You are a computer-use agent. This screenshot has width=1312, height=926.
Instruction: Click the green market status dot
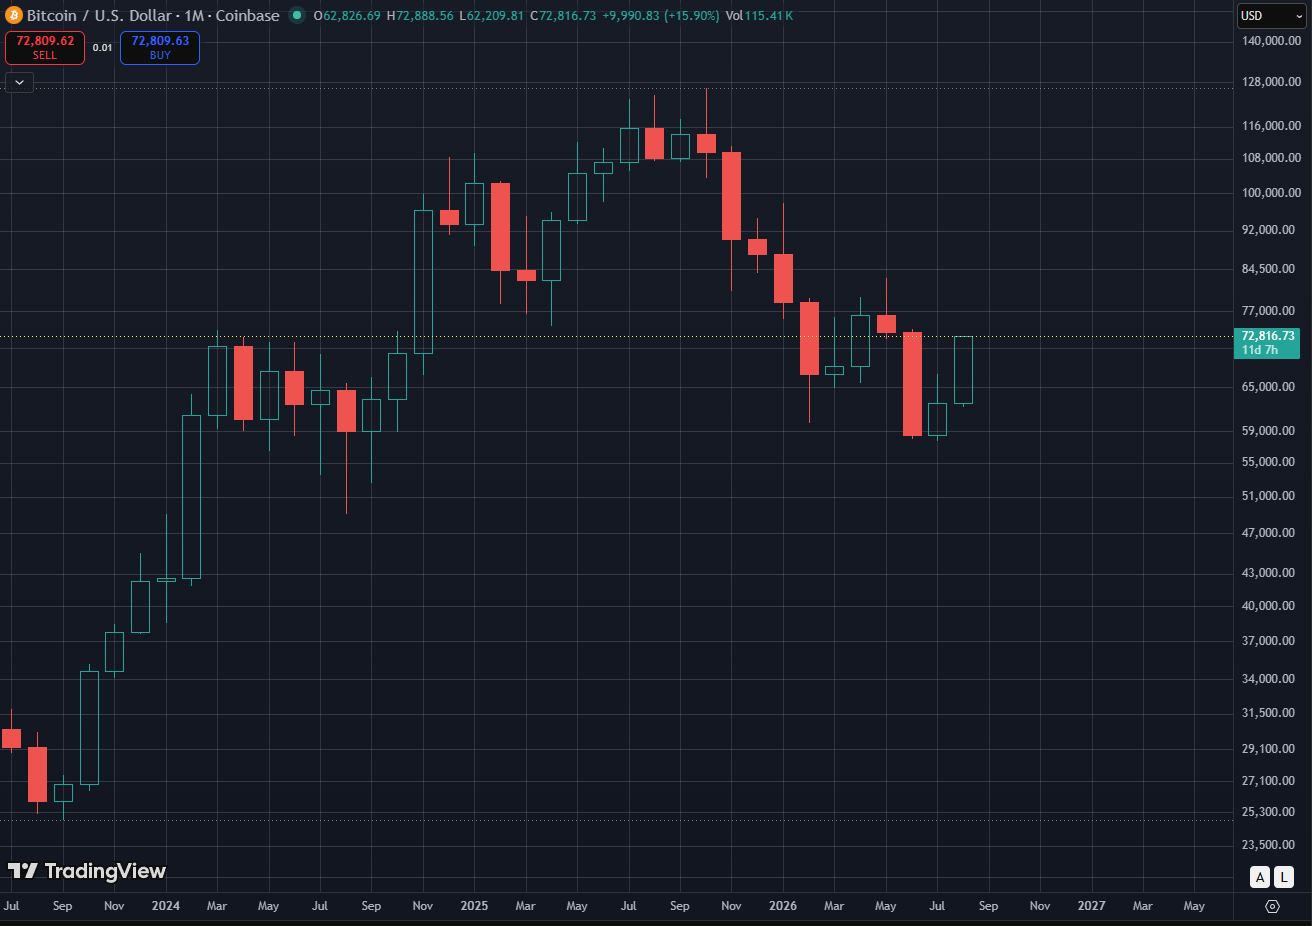[x=297, y=16]
